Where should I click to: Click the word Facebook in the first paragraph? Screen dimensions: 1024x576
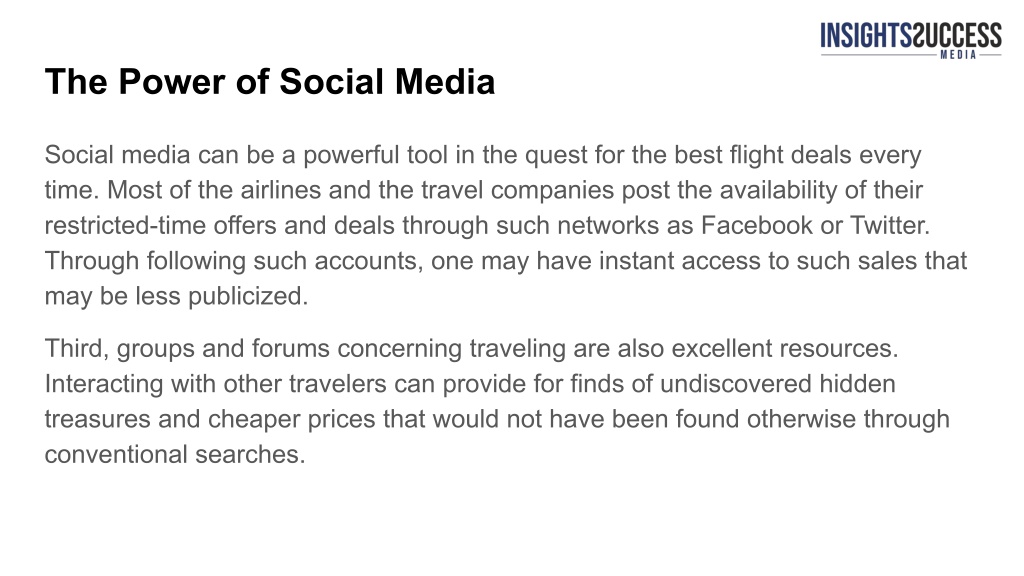[x=757, y=225]
